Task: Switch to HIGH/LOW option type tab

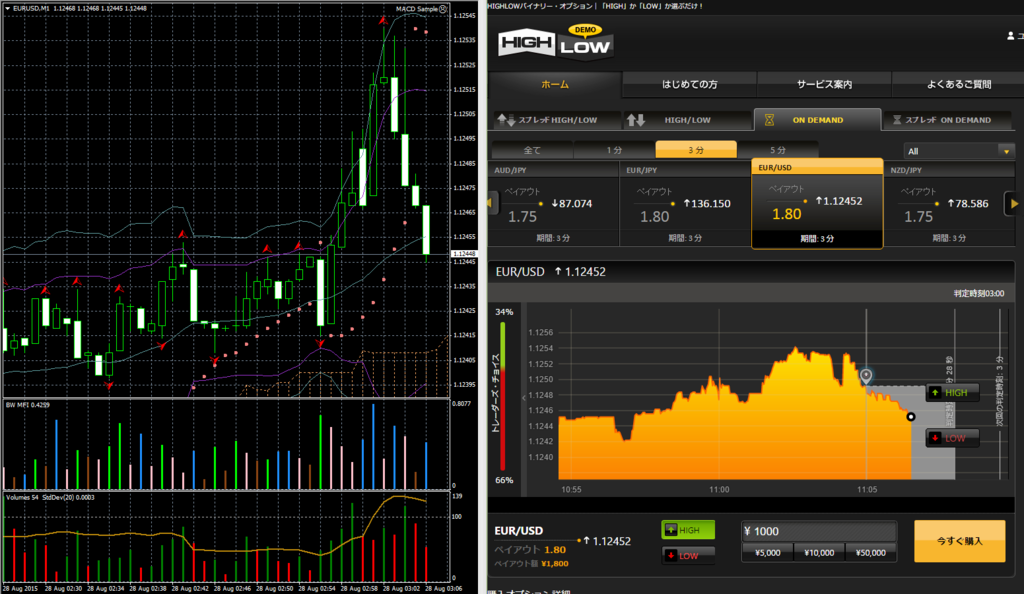Action: 686,120
